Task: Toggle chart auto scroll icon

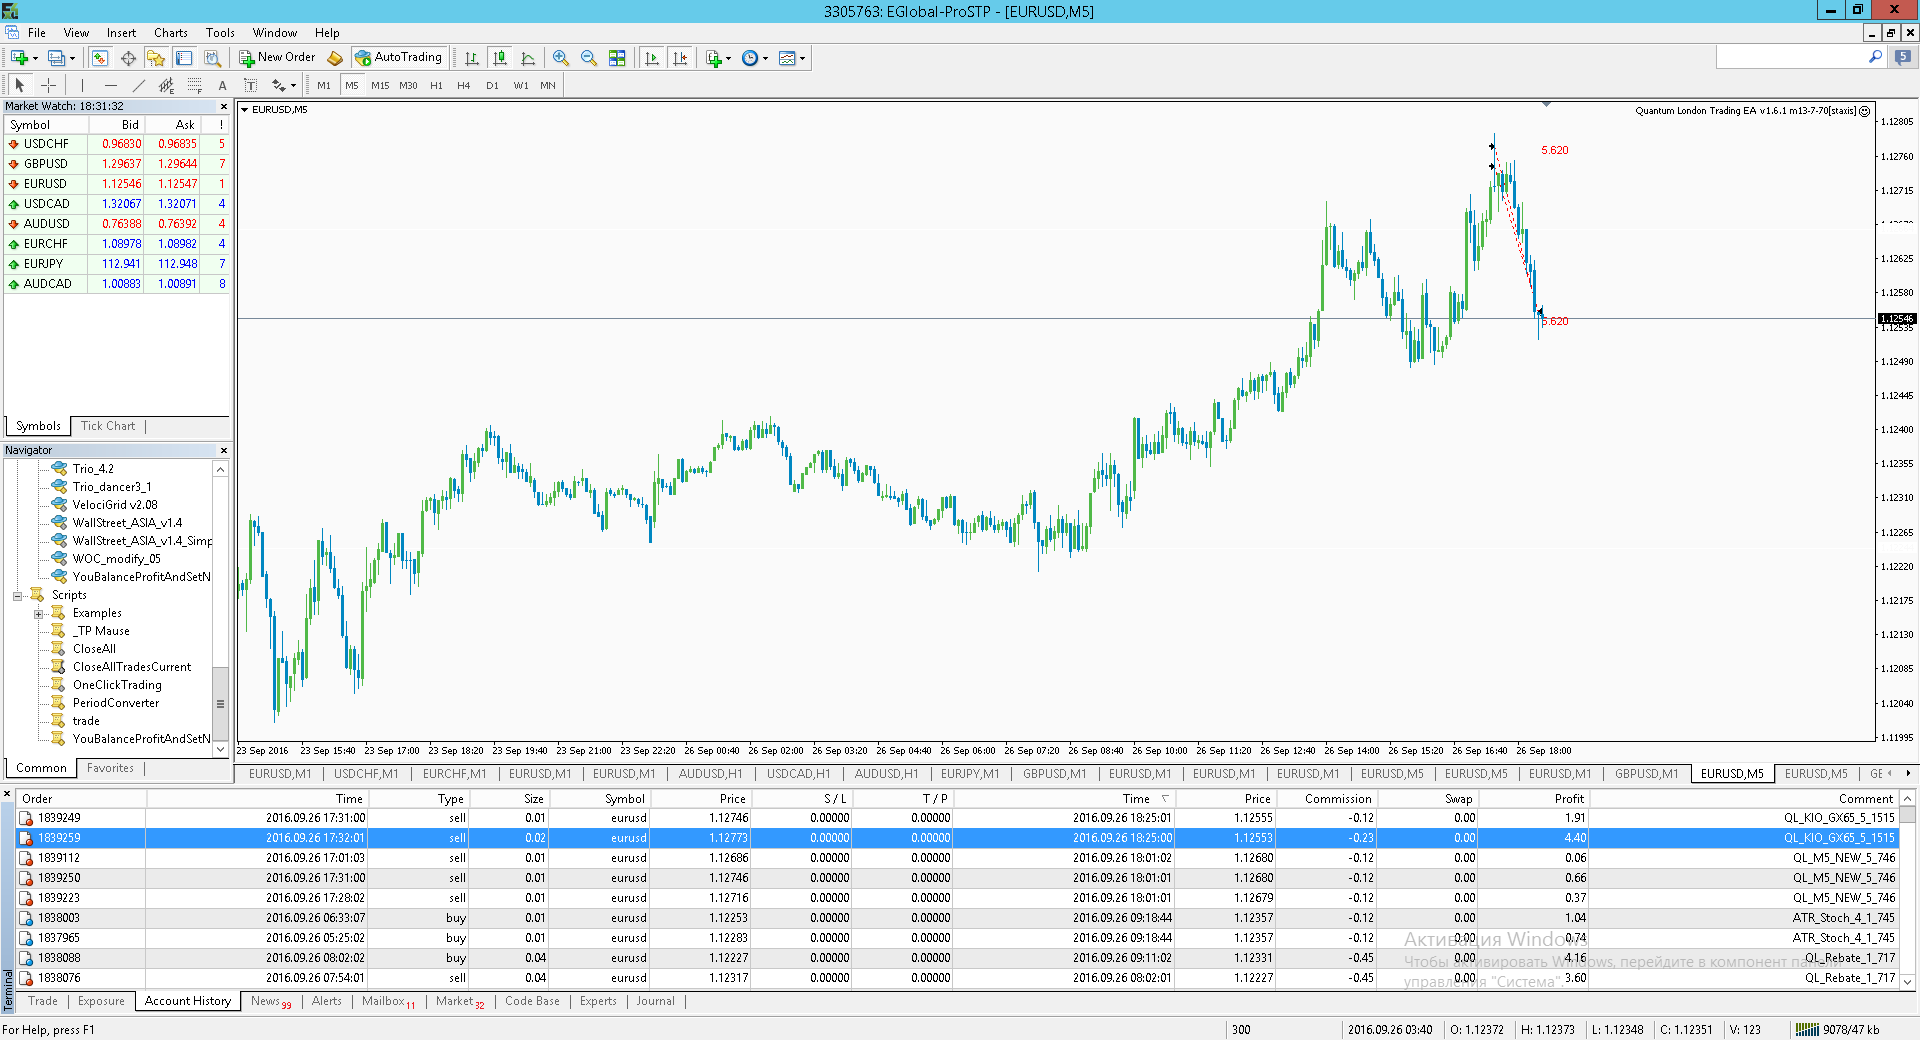Action: click(x=652, y=58)
